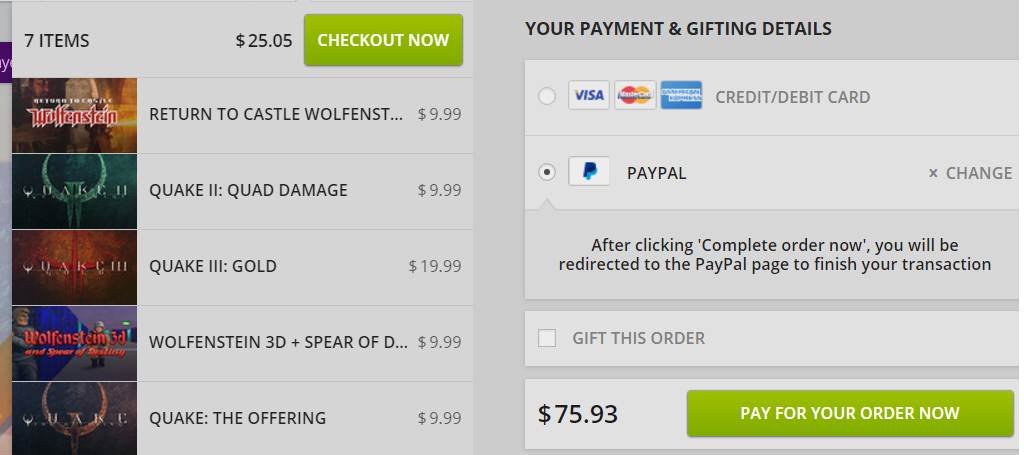1024x455 pixels.
Task: Click PAY FOR YOUR ORDER NOW button
Action: (x=850, y=413)
